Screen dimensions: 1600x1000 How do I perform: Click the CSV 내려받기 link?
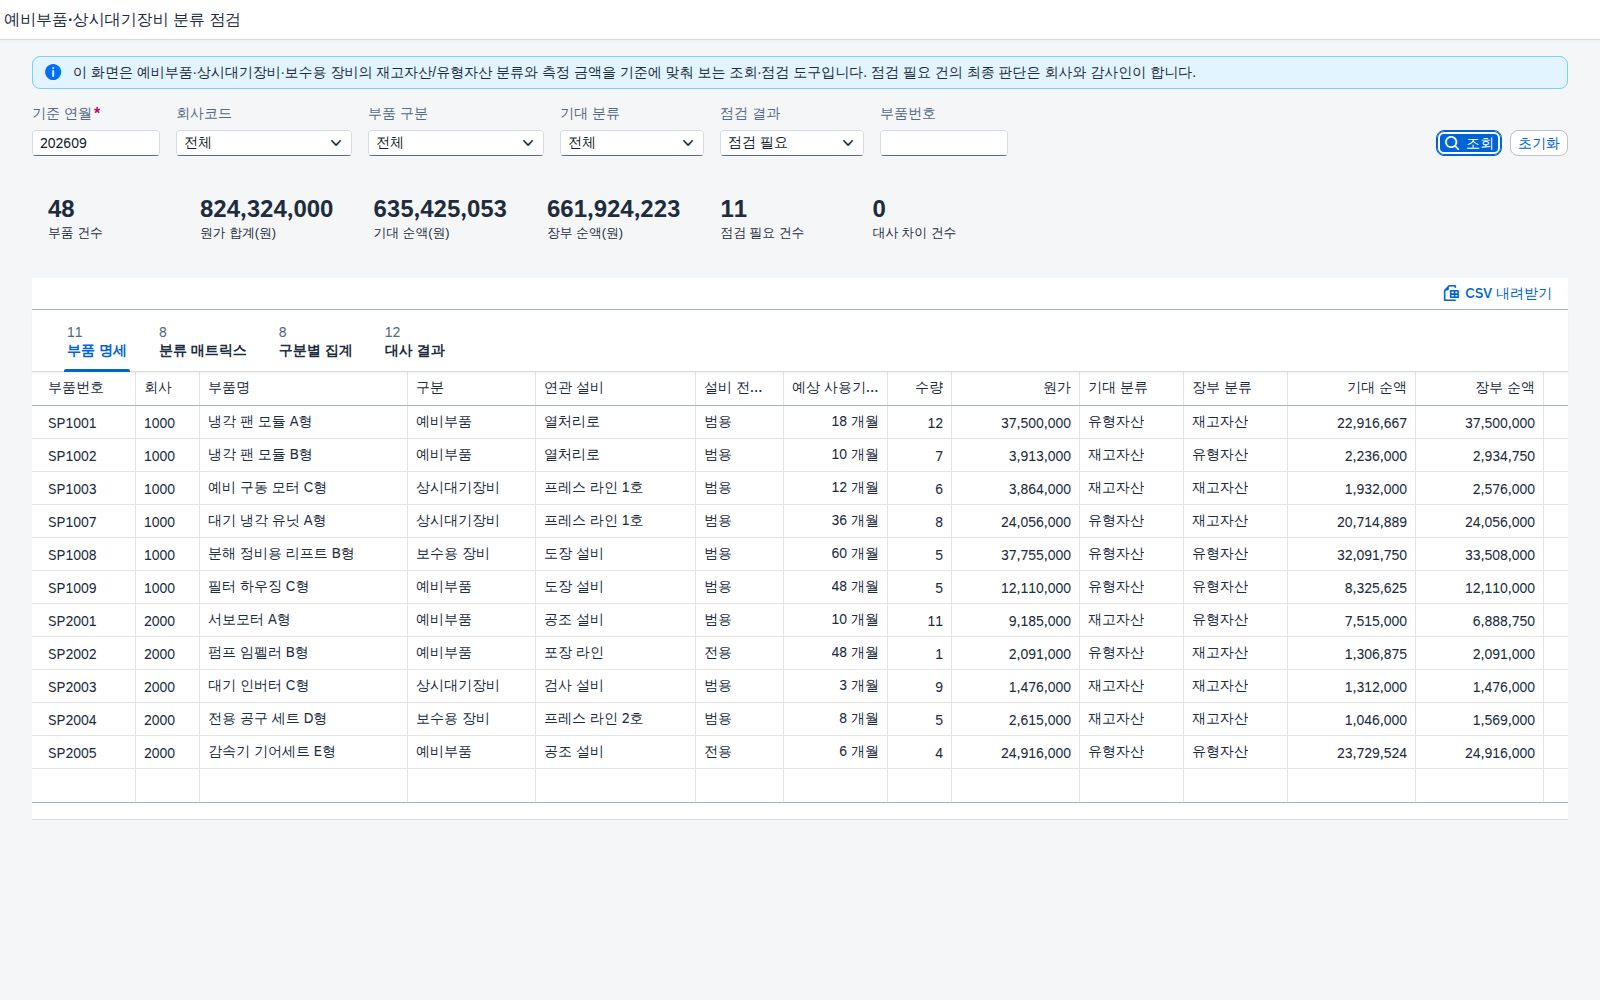click(1498, 293)
